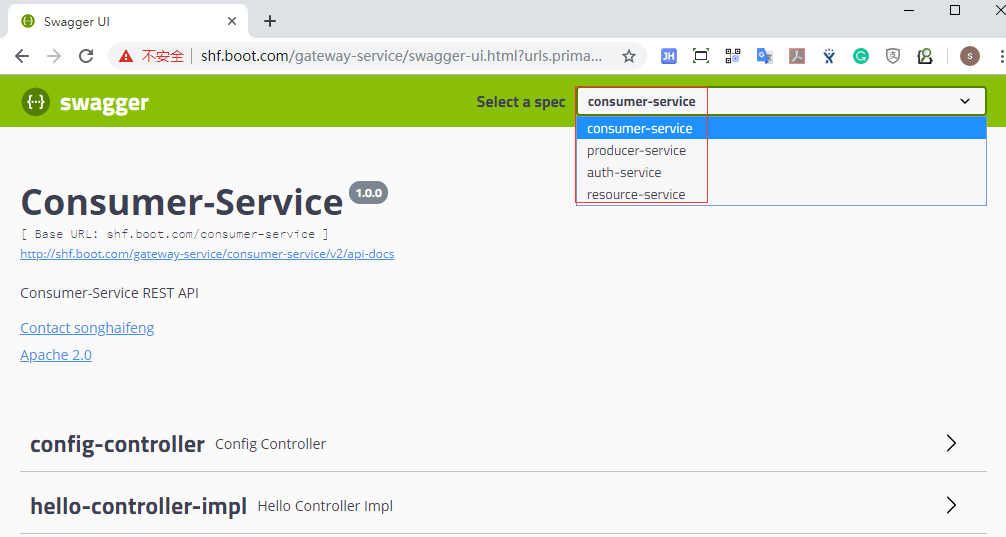Click the Evernote-style extension icon
Image resolution: width=1006 pixels, height=537 pixels.
(925, 56)
